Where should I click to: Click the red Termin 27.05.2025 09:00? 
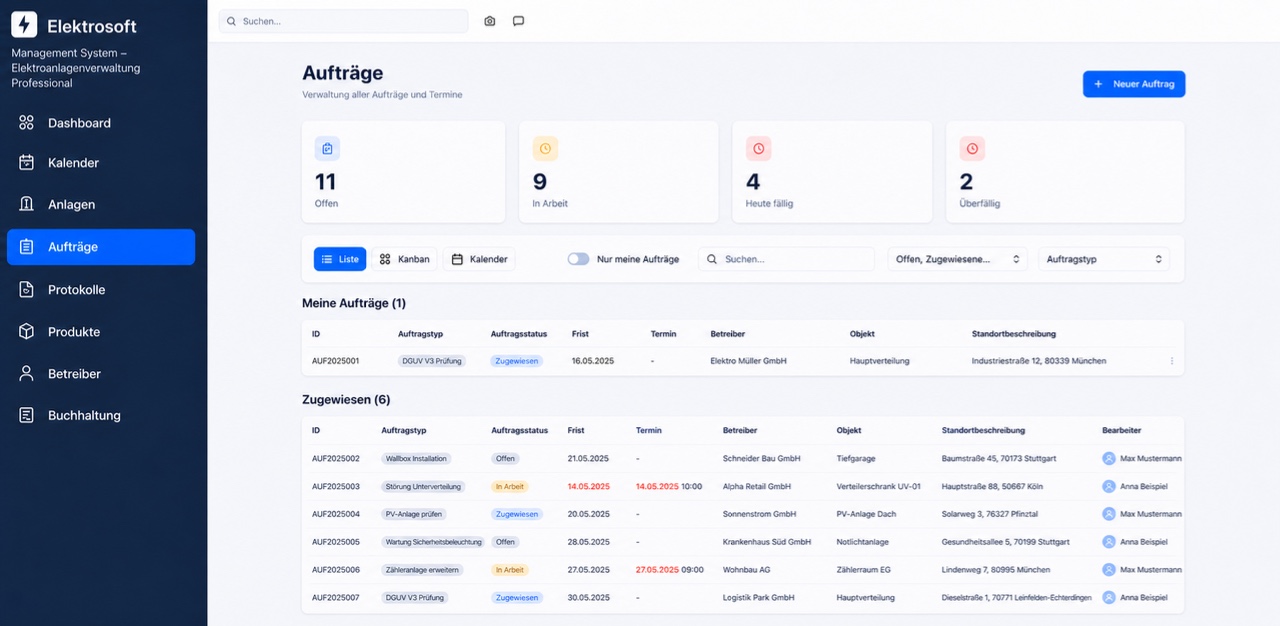pos(670,570)
